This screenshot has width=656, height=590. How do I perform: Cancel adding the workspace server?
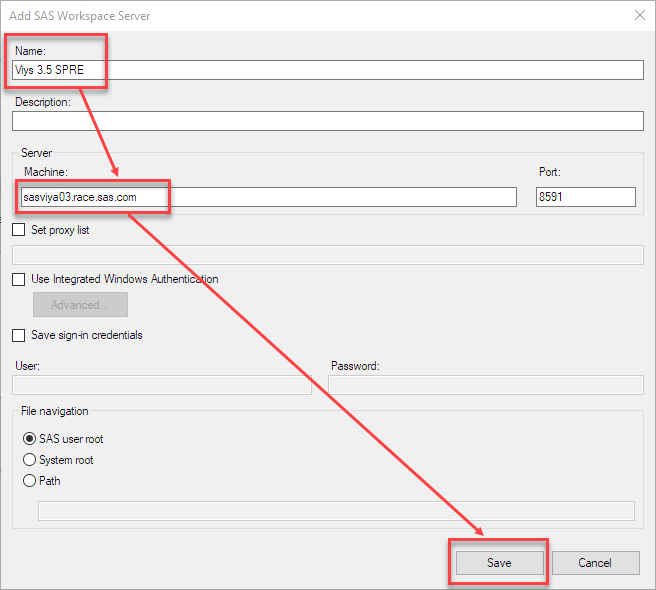pos(595,563)
